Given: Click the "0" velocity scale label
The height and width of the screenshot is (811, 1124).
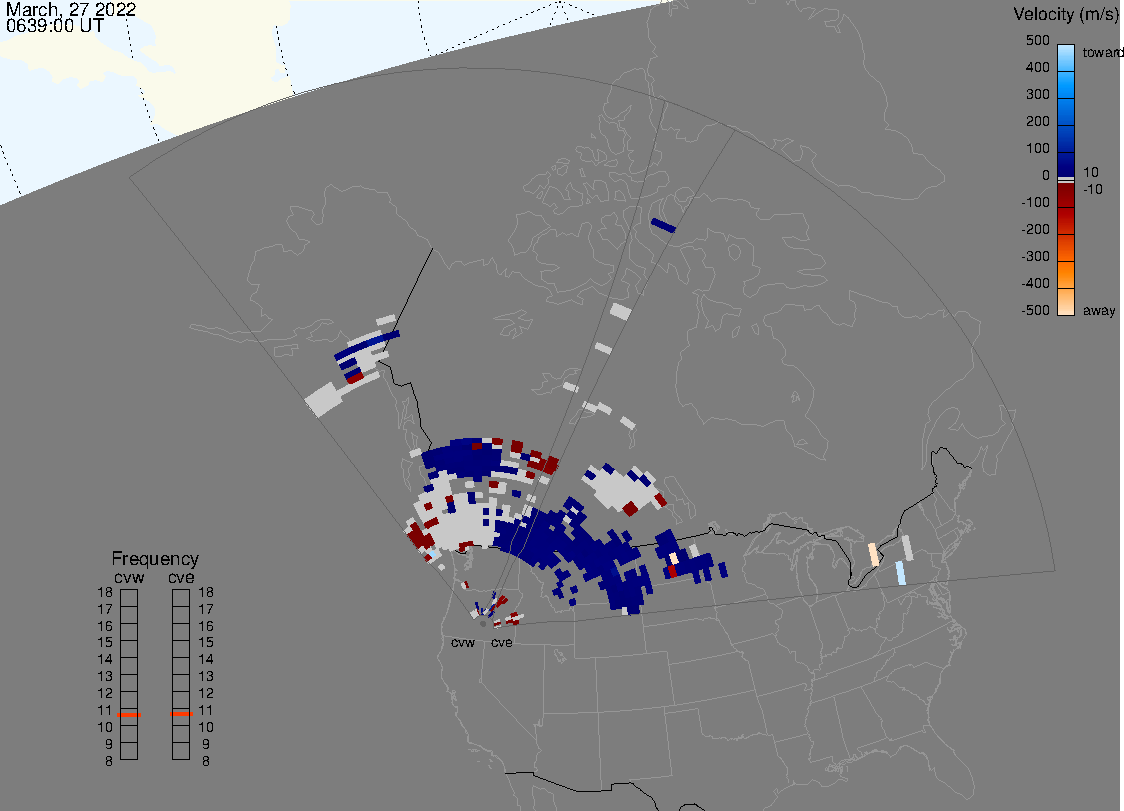Looking at the screenshot, I should [x=1046, y=176].
